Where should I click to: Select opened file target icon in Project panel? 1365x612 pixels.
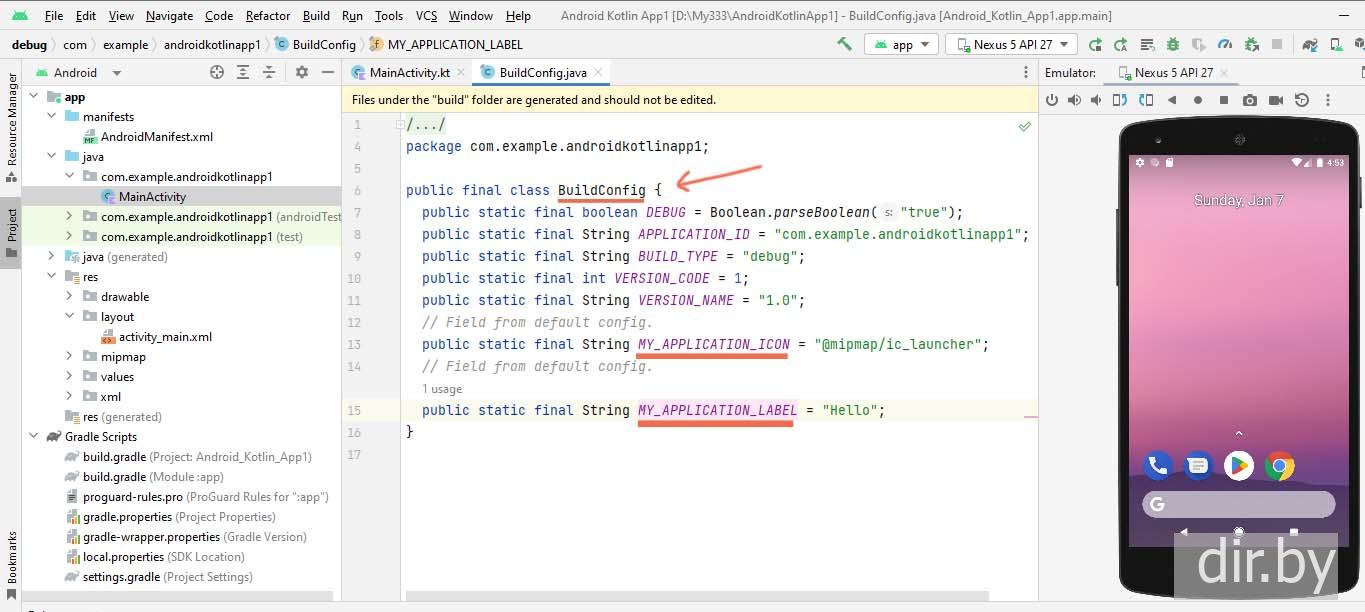click(217, 72)
